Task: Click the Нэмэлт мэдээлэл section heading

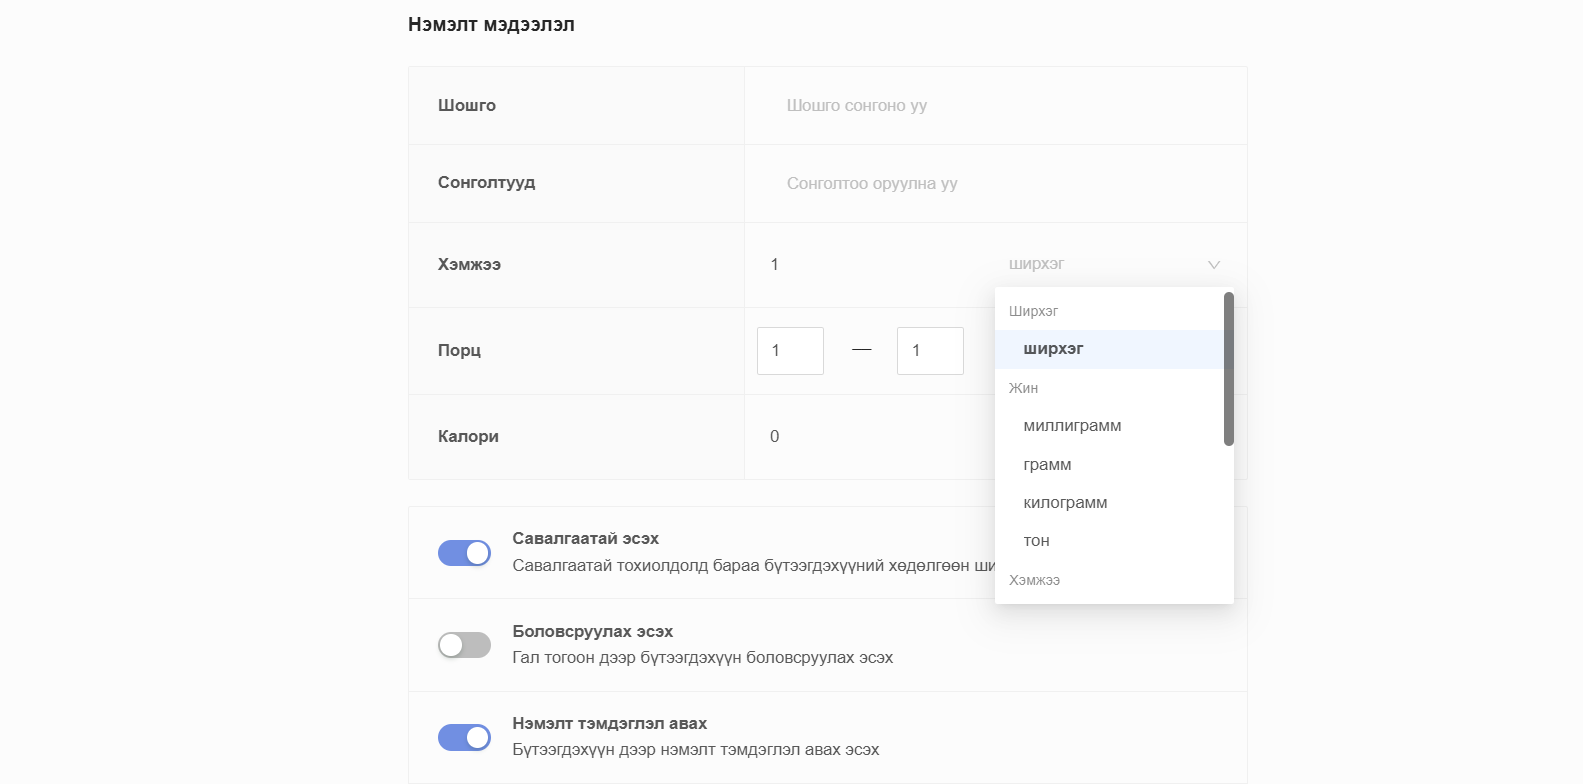Action: click(x=491, y=25)
